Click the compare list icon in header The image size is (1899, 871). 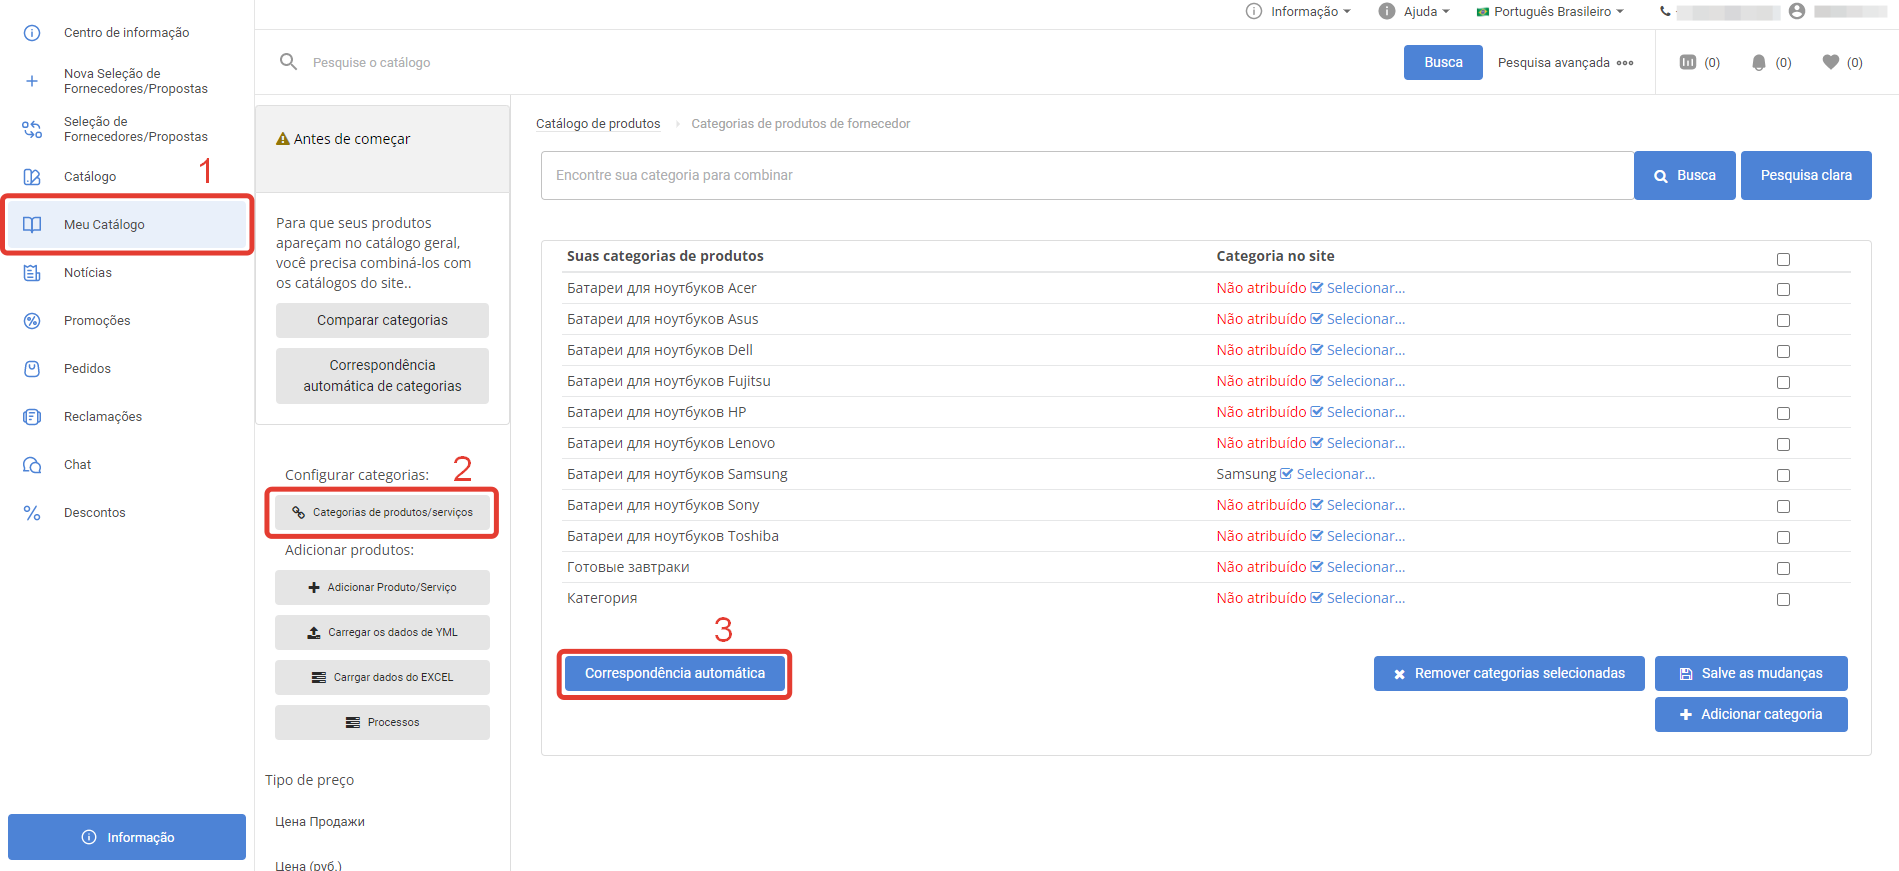click(1688, 62)
